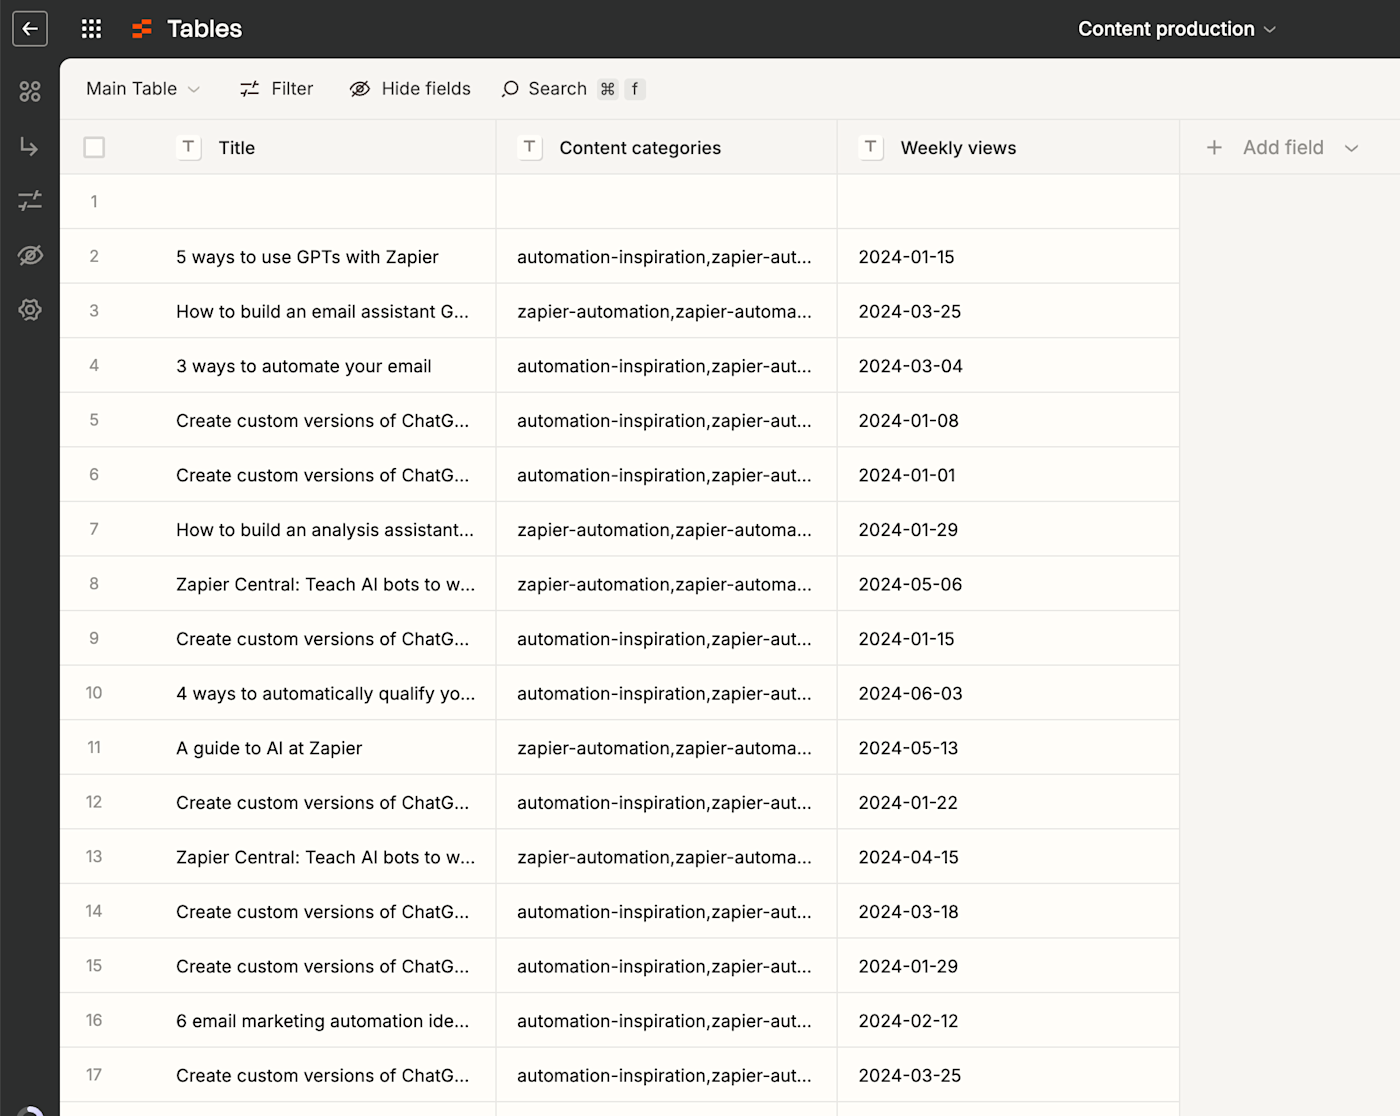This screenshot has width=1400, height=1116.
Task: Click the search magnifier icon
Action: (x=510, y=89)
